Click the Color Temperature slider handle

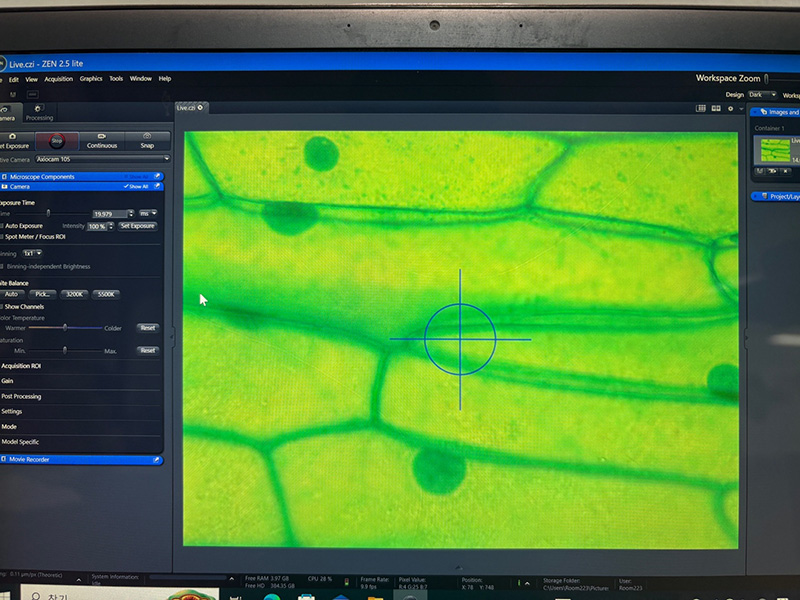tap(65, 327)
